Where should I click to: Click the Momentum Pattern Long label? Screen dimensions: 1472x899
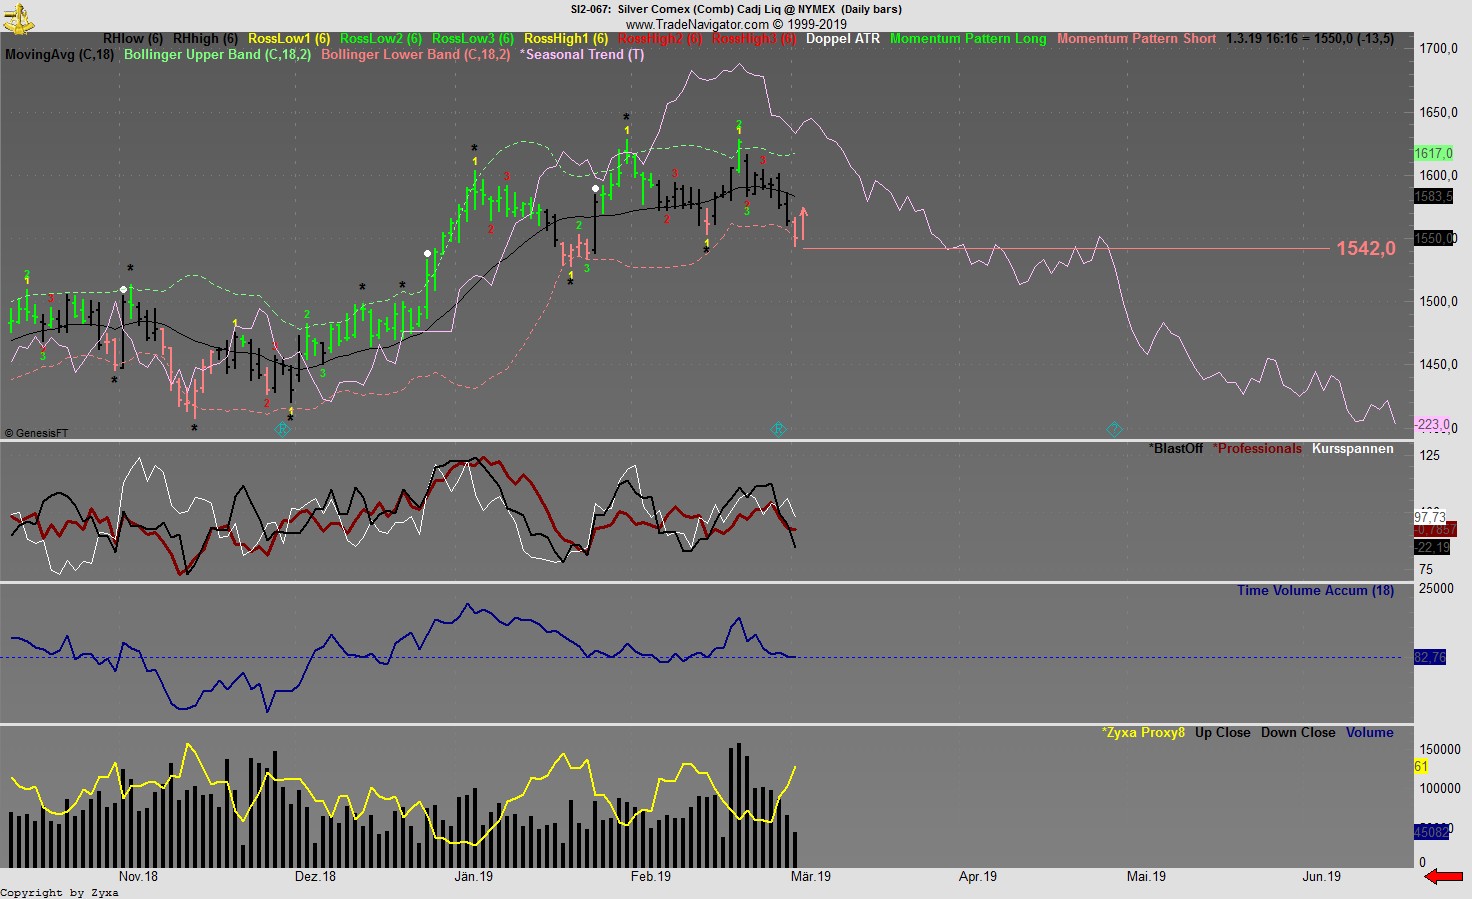[x=968, y=39]
